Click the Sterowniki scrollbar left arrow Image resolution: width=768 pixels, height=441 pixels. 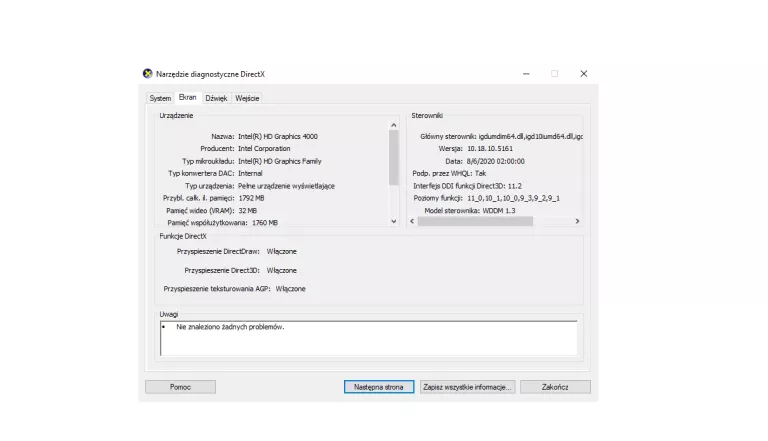click(413, 221)
